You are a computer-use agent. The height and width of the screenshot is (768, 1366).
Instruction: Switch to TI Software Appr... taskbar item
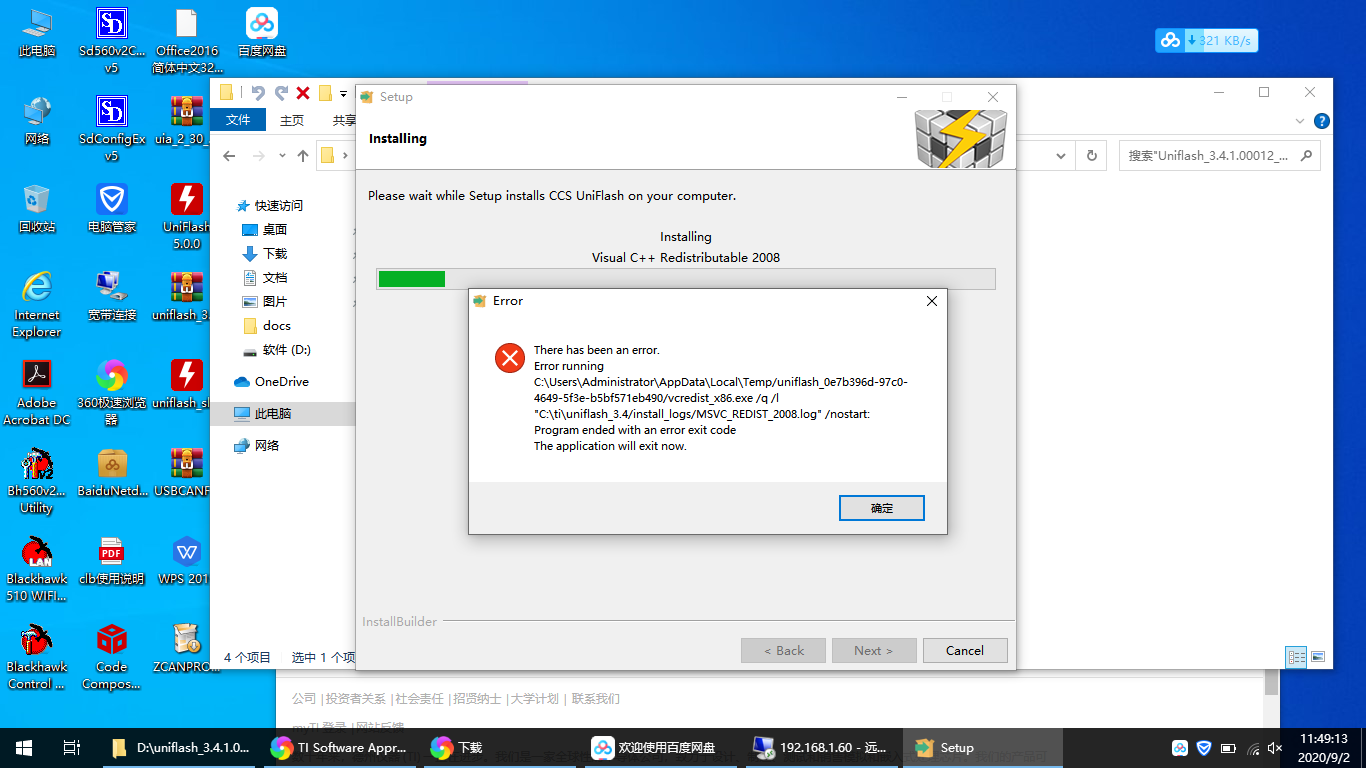[x=340, y=748]
